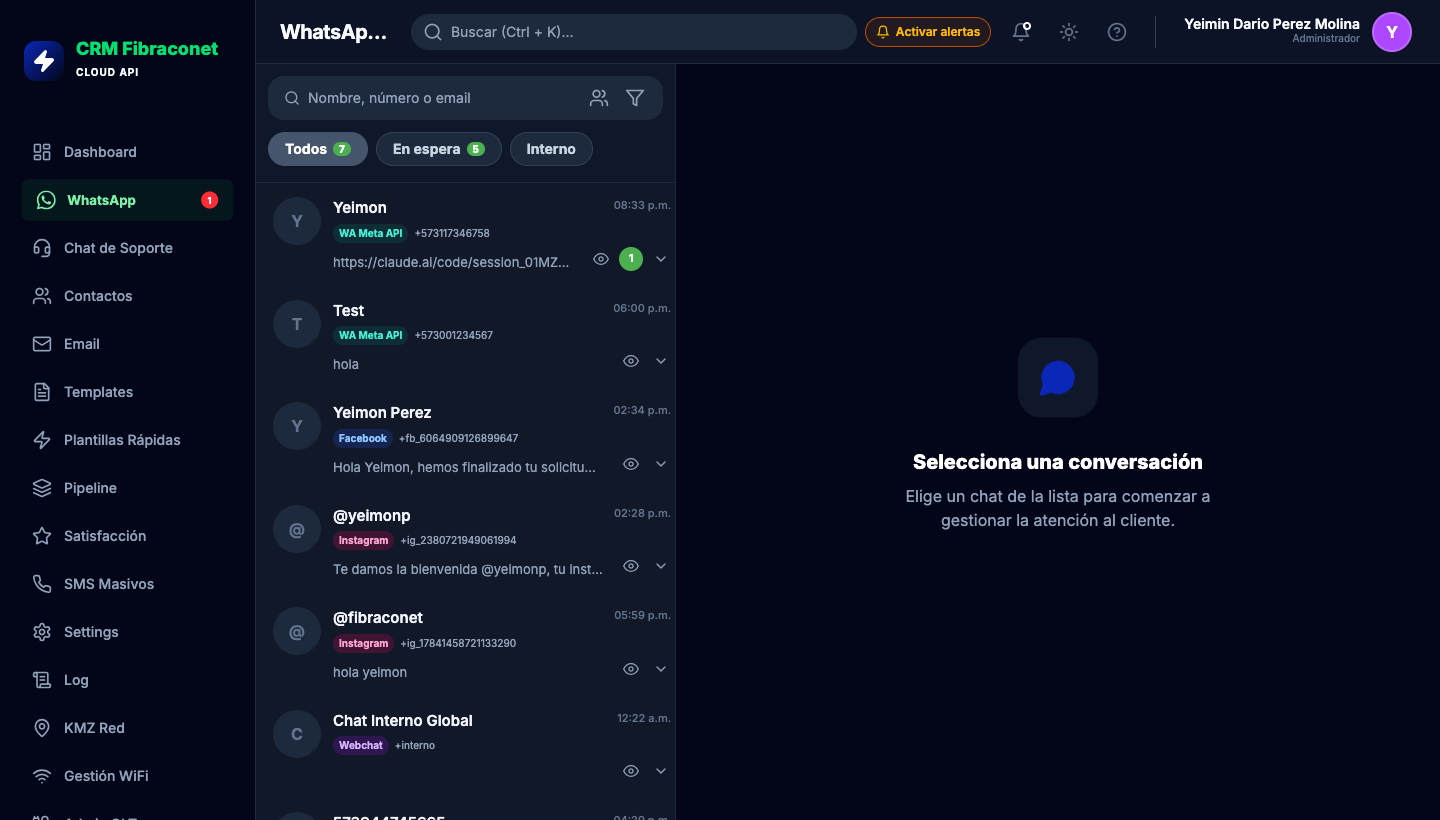The width and height of the screenshot is (1440, 820).
Task: Click the Satisfacción star icon
Action: tap(42, 536)
